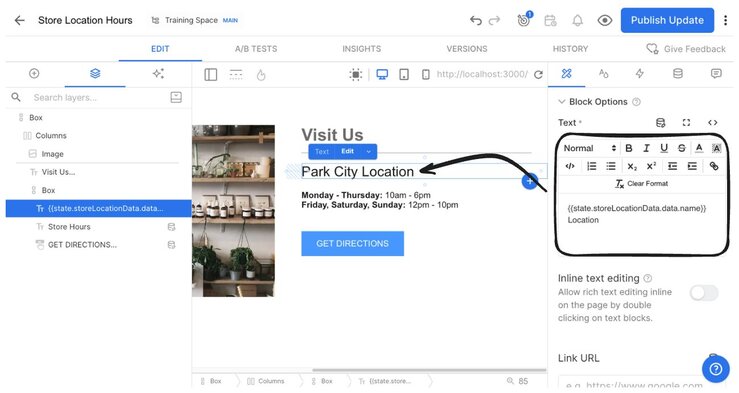Select mobile preview device
This screenshot has height=393, width=739.
(x=426, y=74)
